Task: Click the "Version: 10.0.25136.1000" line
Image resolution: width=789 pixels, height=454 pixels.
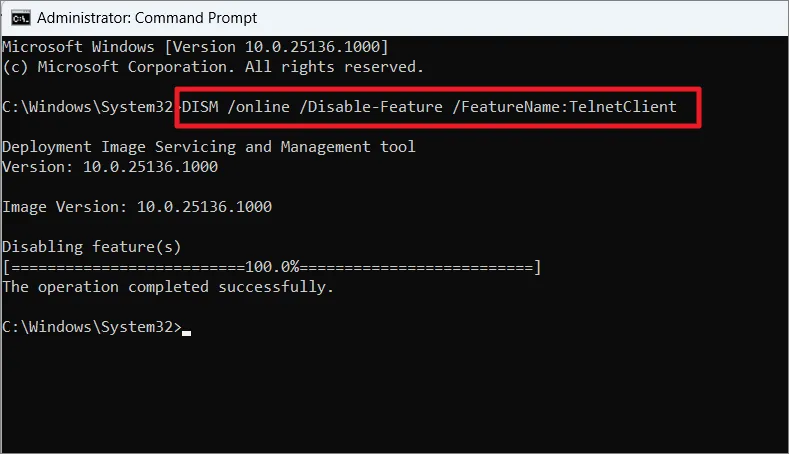Action: 110,167
